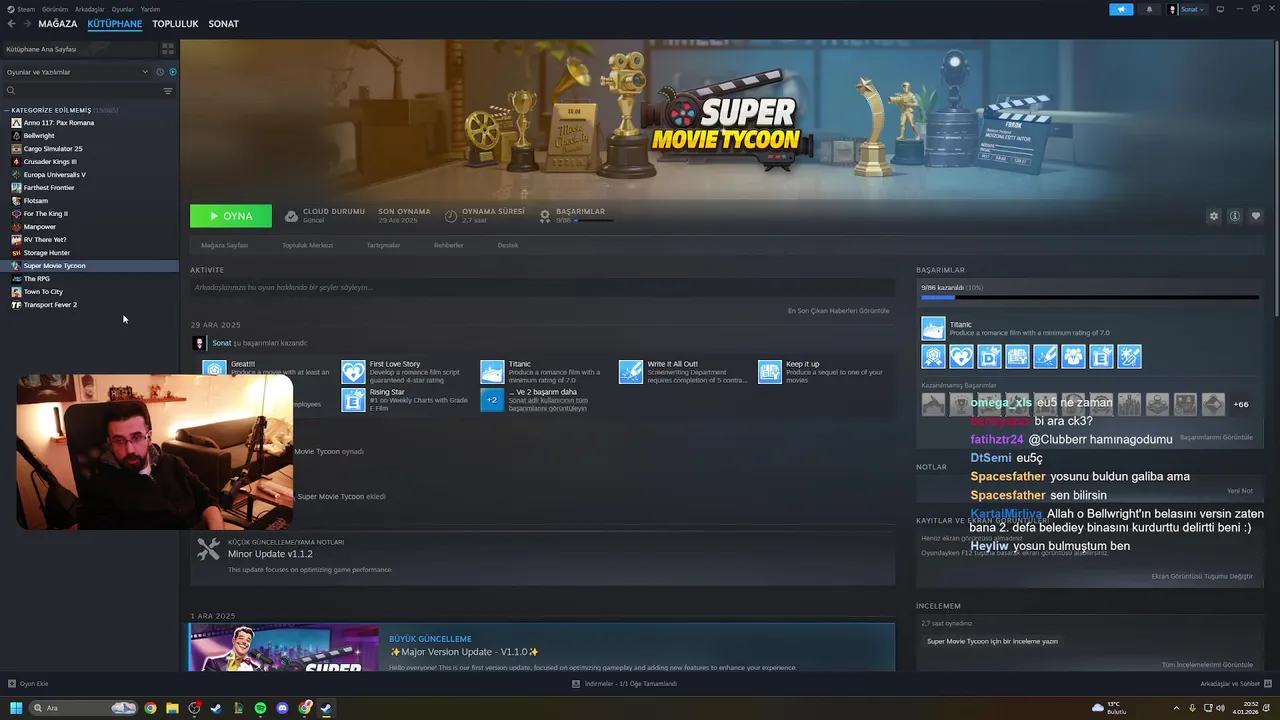The width and height of the screenshot is (1280, 720).
Task: Switch to the TOPLULUK tab
Action: point(175,24)
